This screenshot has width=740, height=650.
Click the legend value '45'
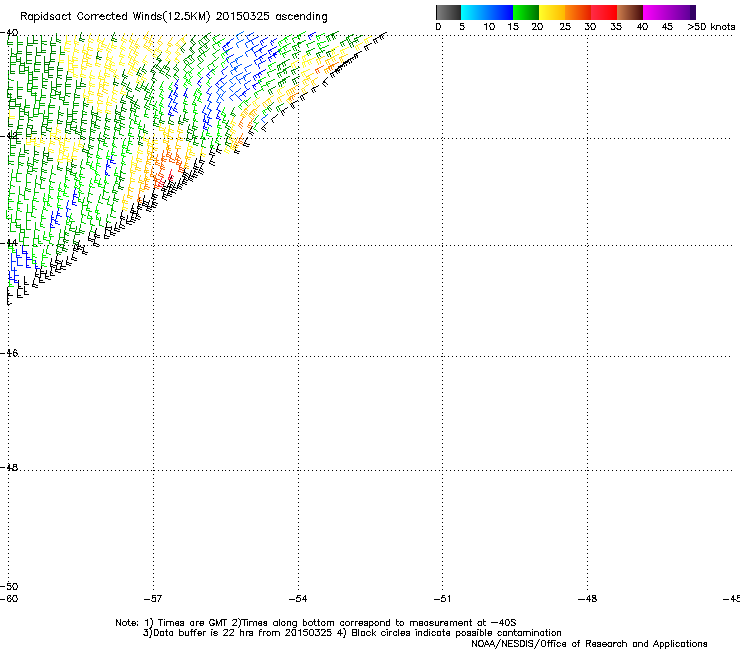[x=667, y=27]
